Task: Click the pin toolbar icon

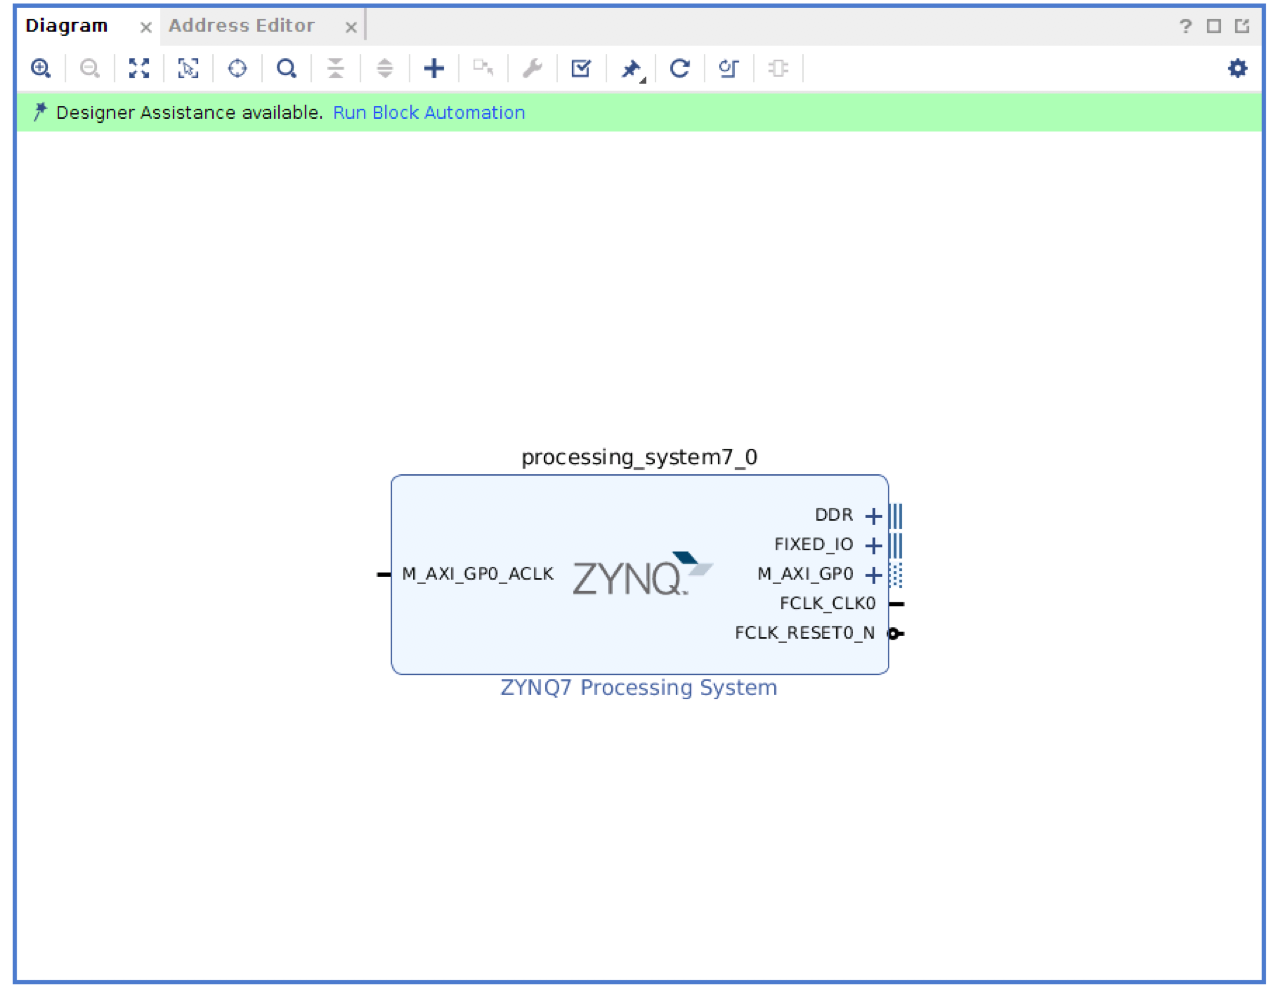Action: coord(631,69)
